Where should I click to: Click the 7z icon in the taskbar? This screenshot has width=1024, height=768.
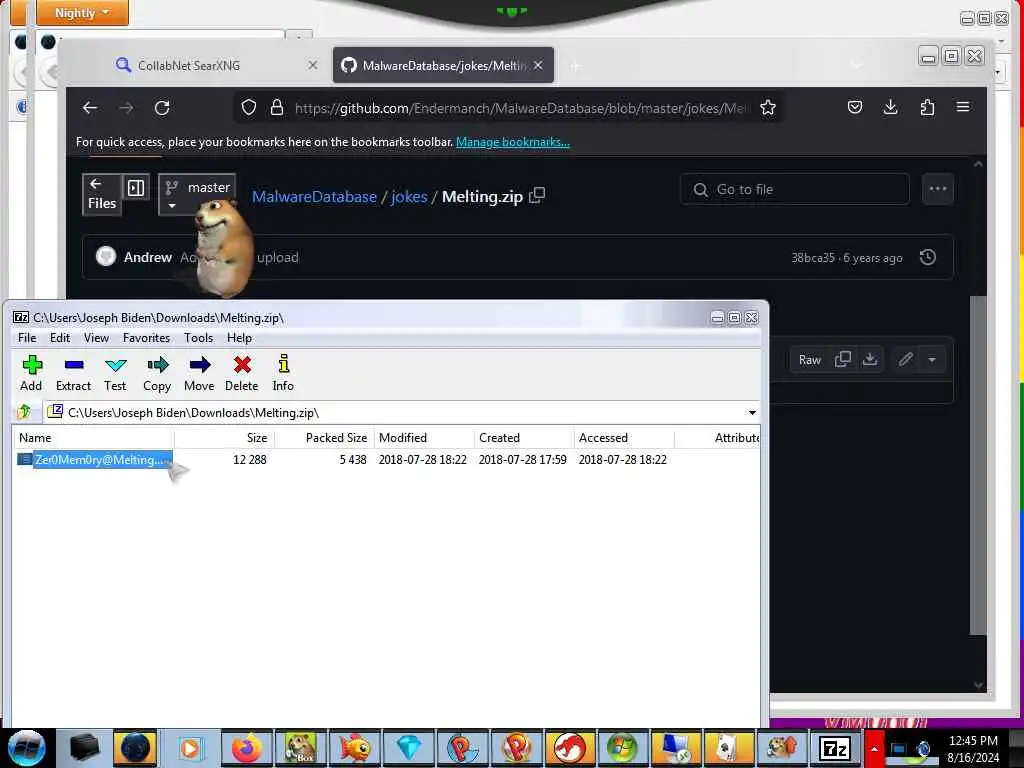click(x=835, y=748)
